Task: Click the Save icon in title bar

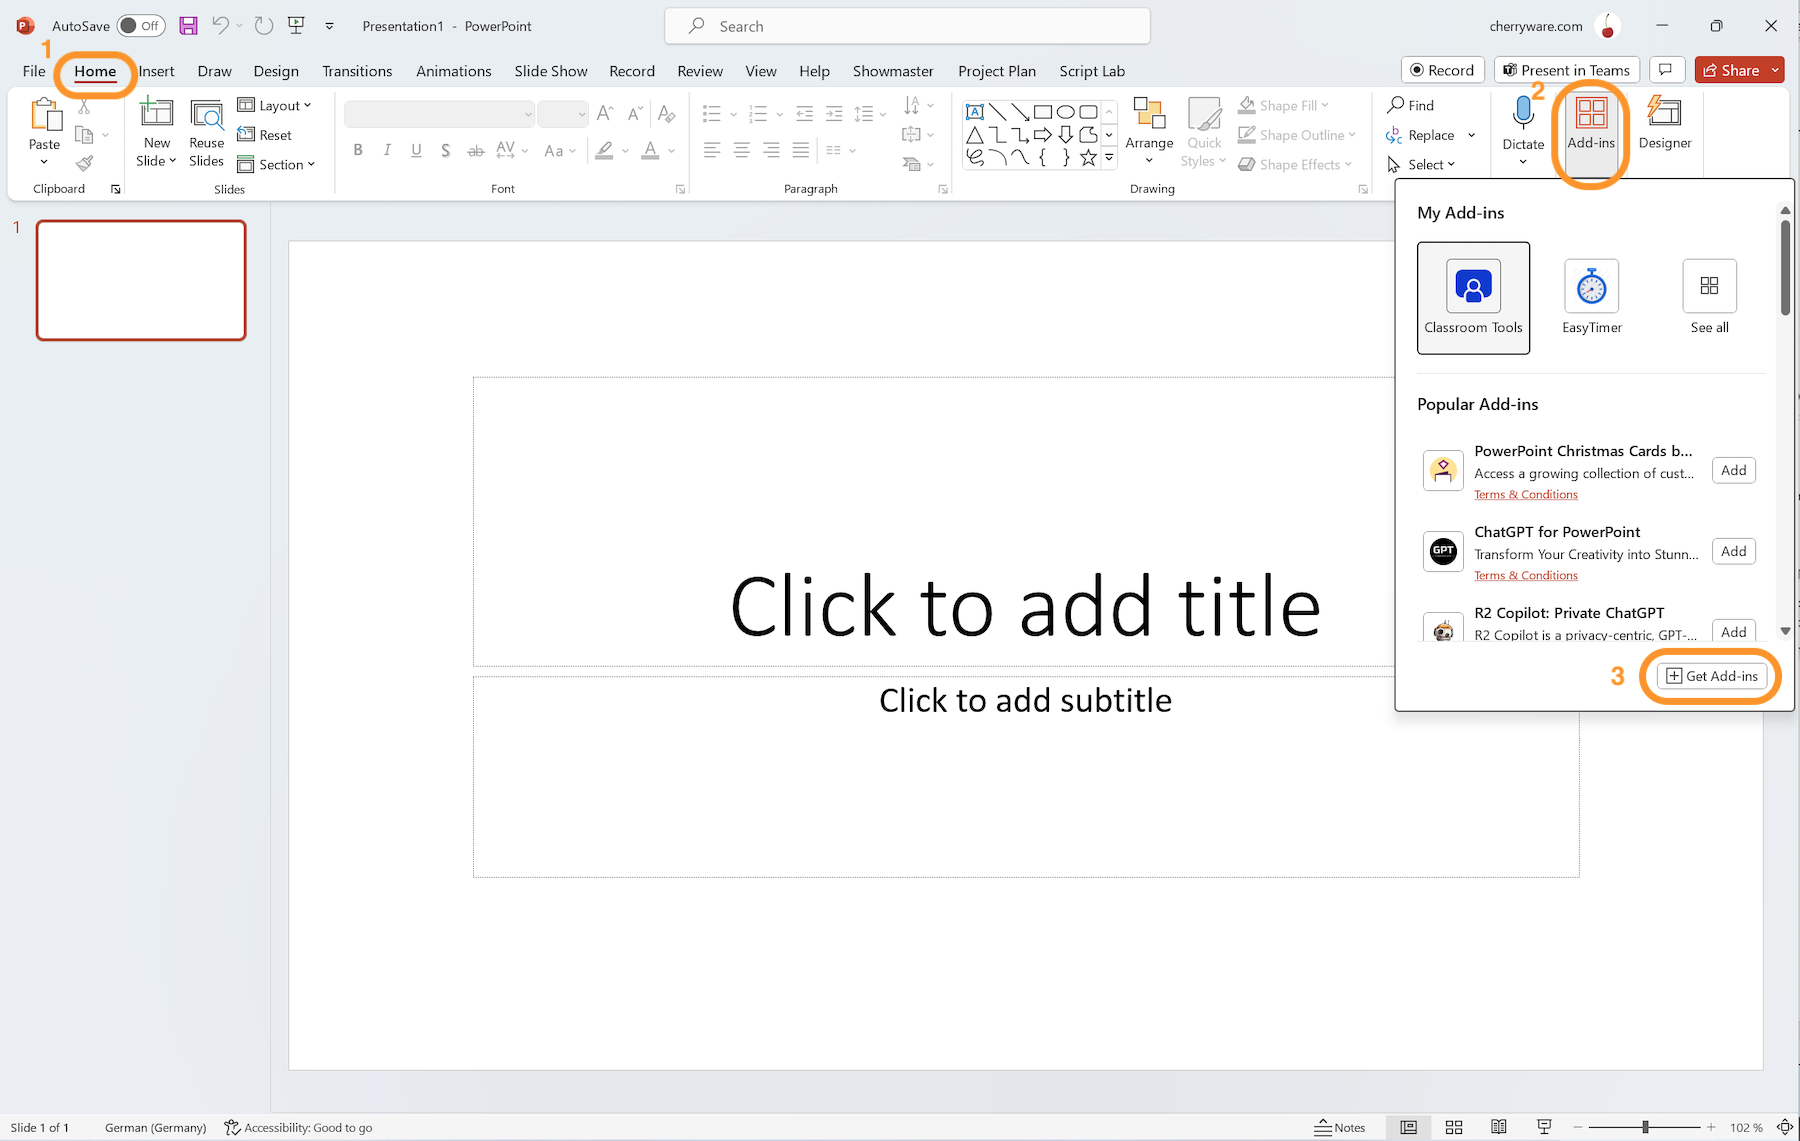Action: [x=188, y=26]
